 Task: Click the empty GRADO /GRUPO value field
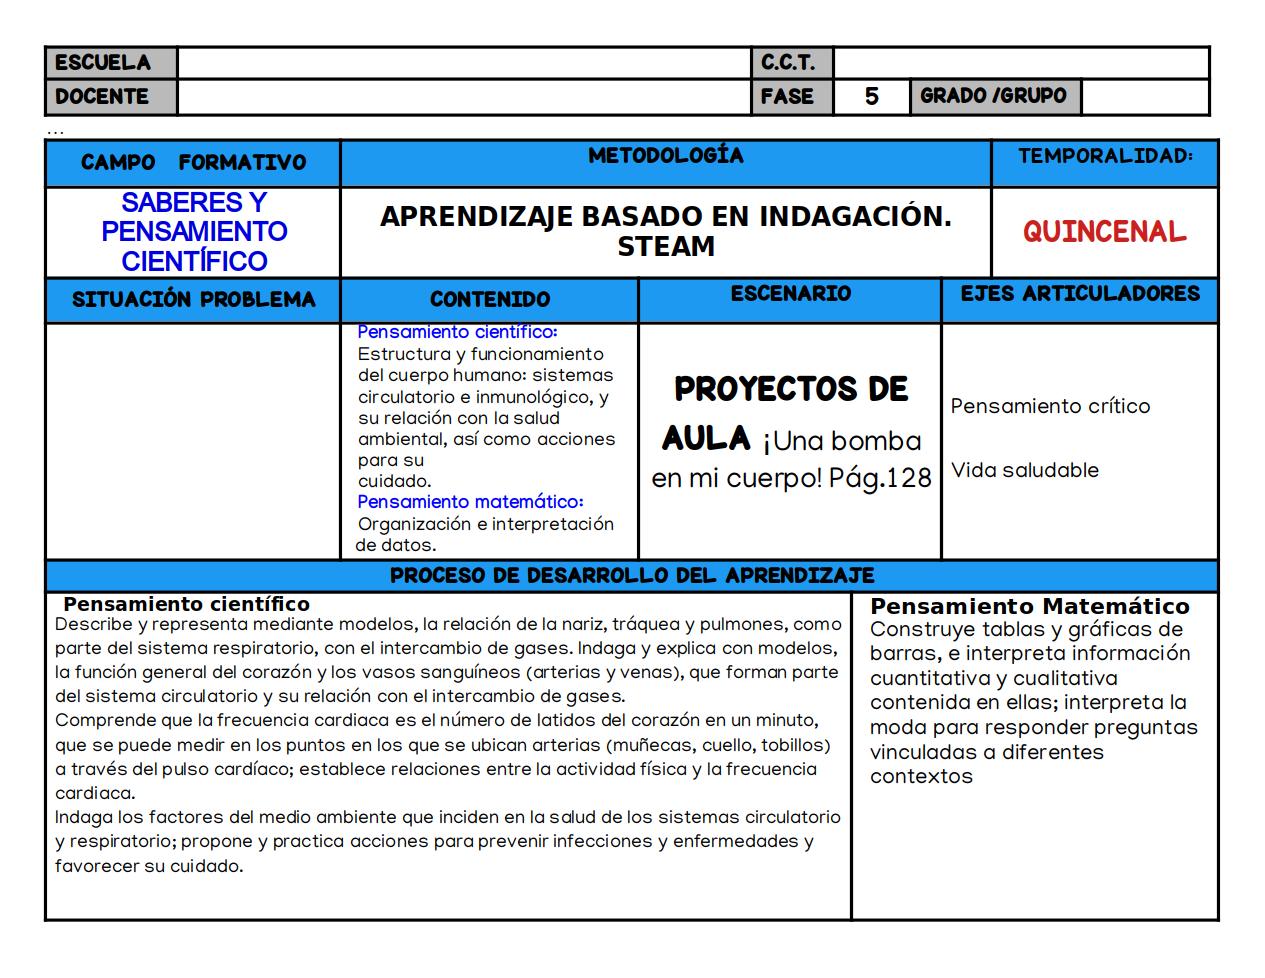[1145, 97]
